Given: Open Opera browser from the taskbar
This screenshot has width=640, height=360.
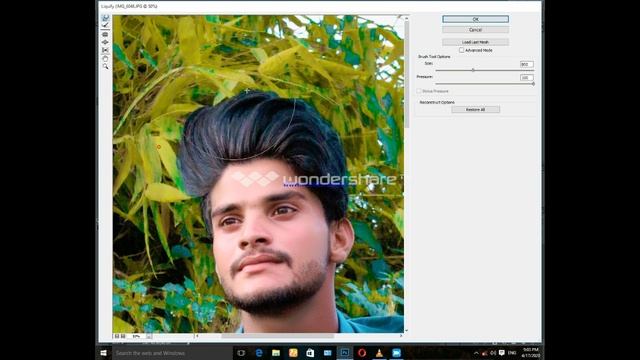Looking at the screenshot, I should click(x=362, y=353).
